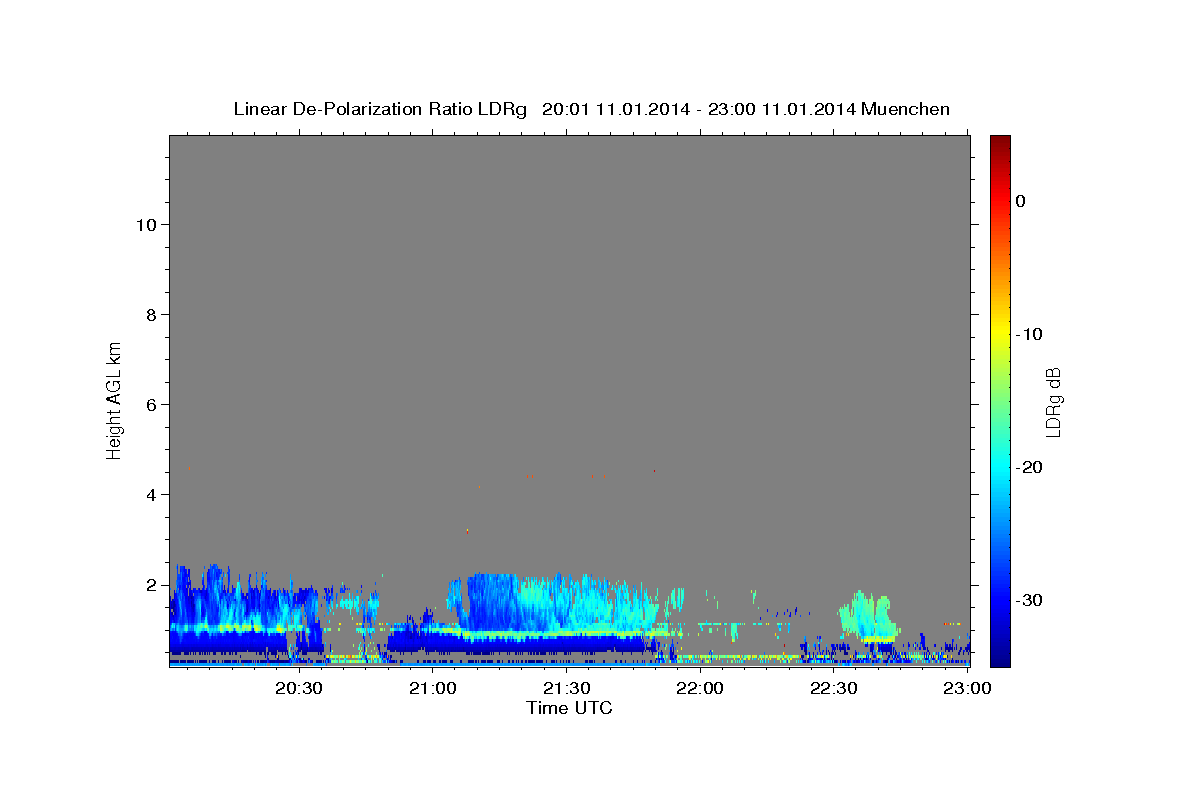Image resolution: width=1200 pixels, height=800 pixels.
Task: Click the '-10' colorbar tick label
Action: tap(1029, 334)
